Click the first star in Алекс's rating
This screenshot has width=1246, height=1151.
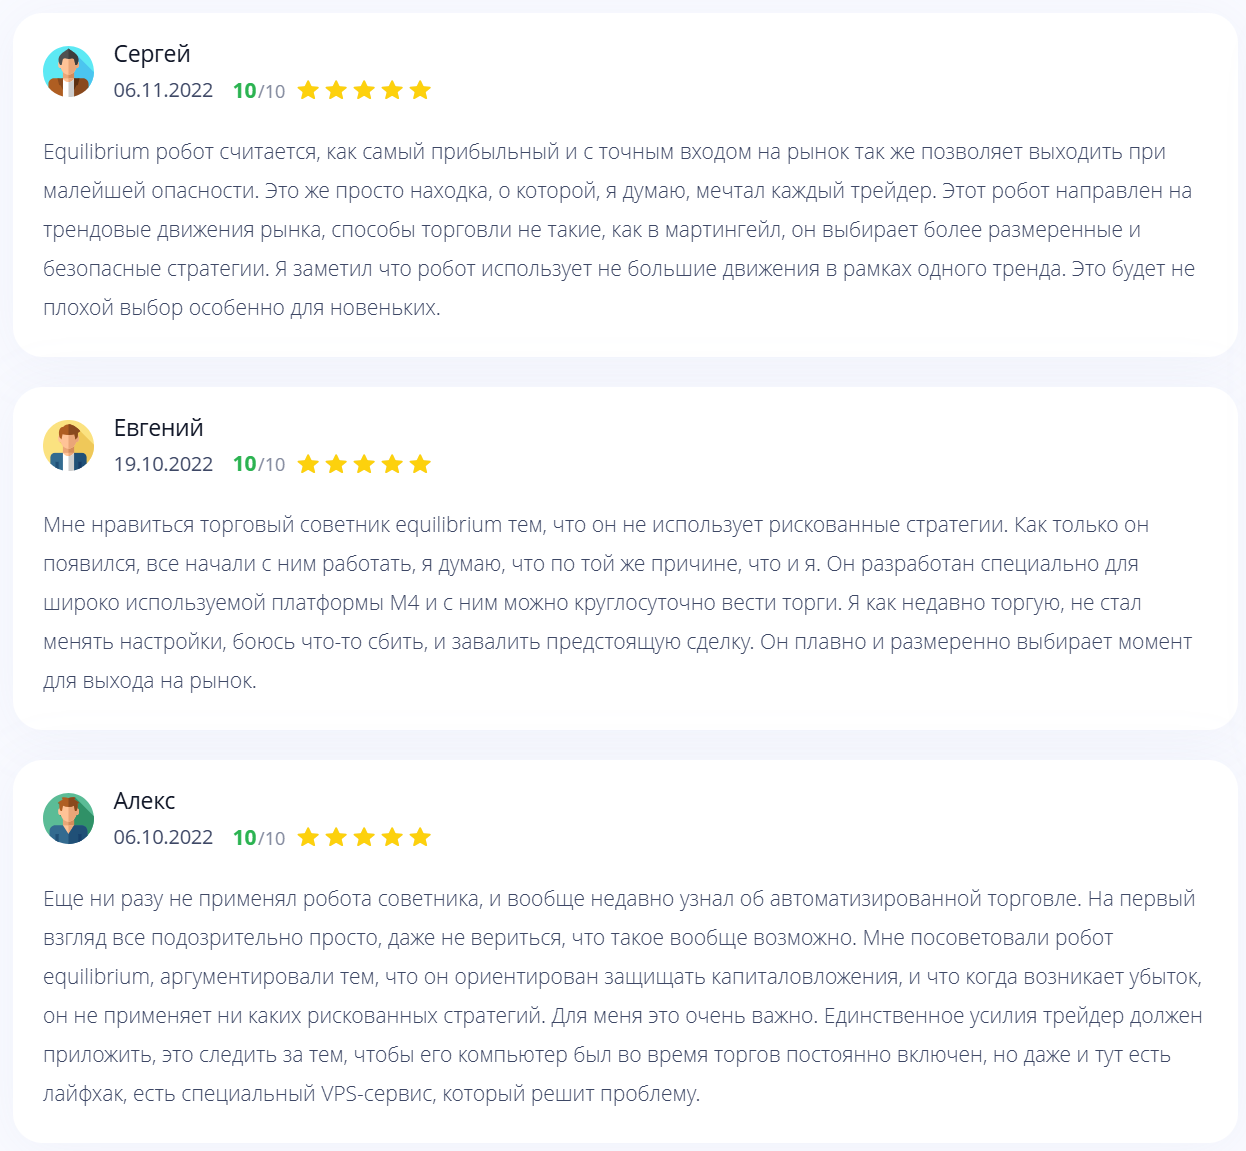[x=308, y=837]
